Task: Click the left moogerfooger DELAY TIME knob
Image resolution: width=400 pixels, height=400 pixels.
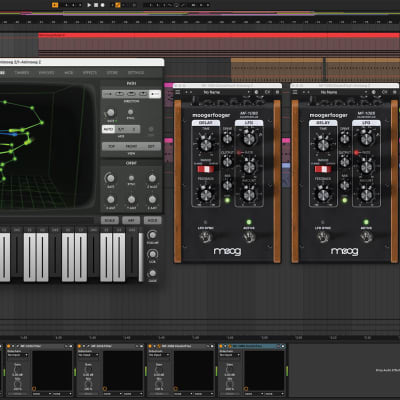Action: [x=205, y=144]
